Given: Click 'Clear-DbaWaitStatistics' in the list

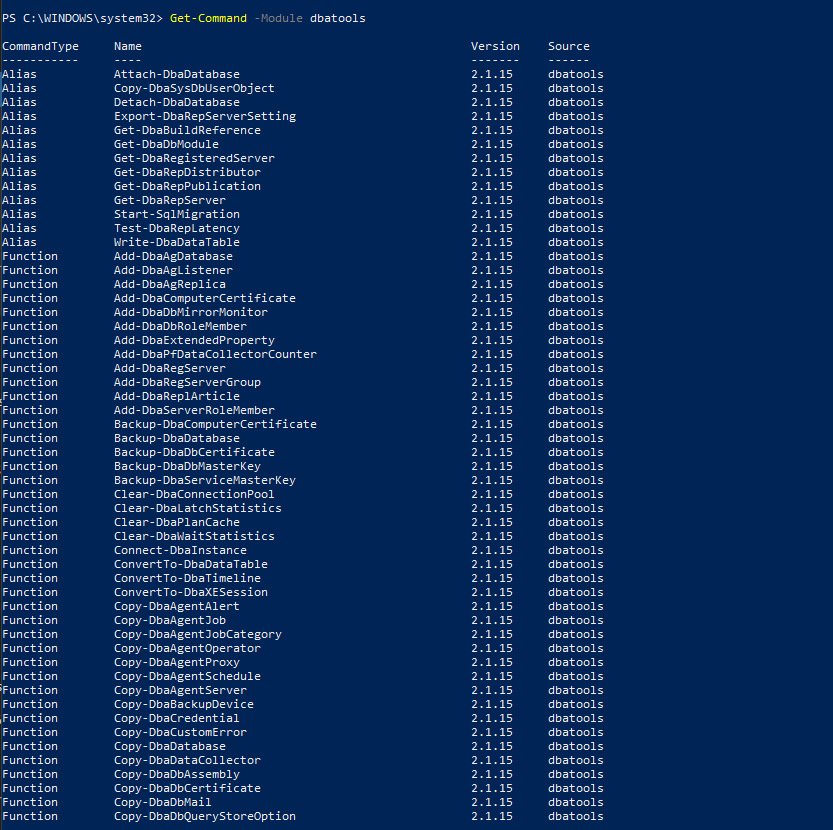Looking at the screenshot, I should click(194, 536).
